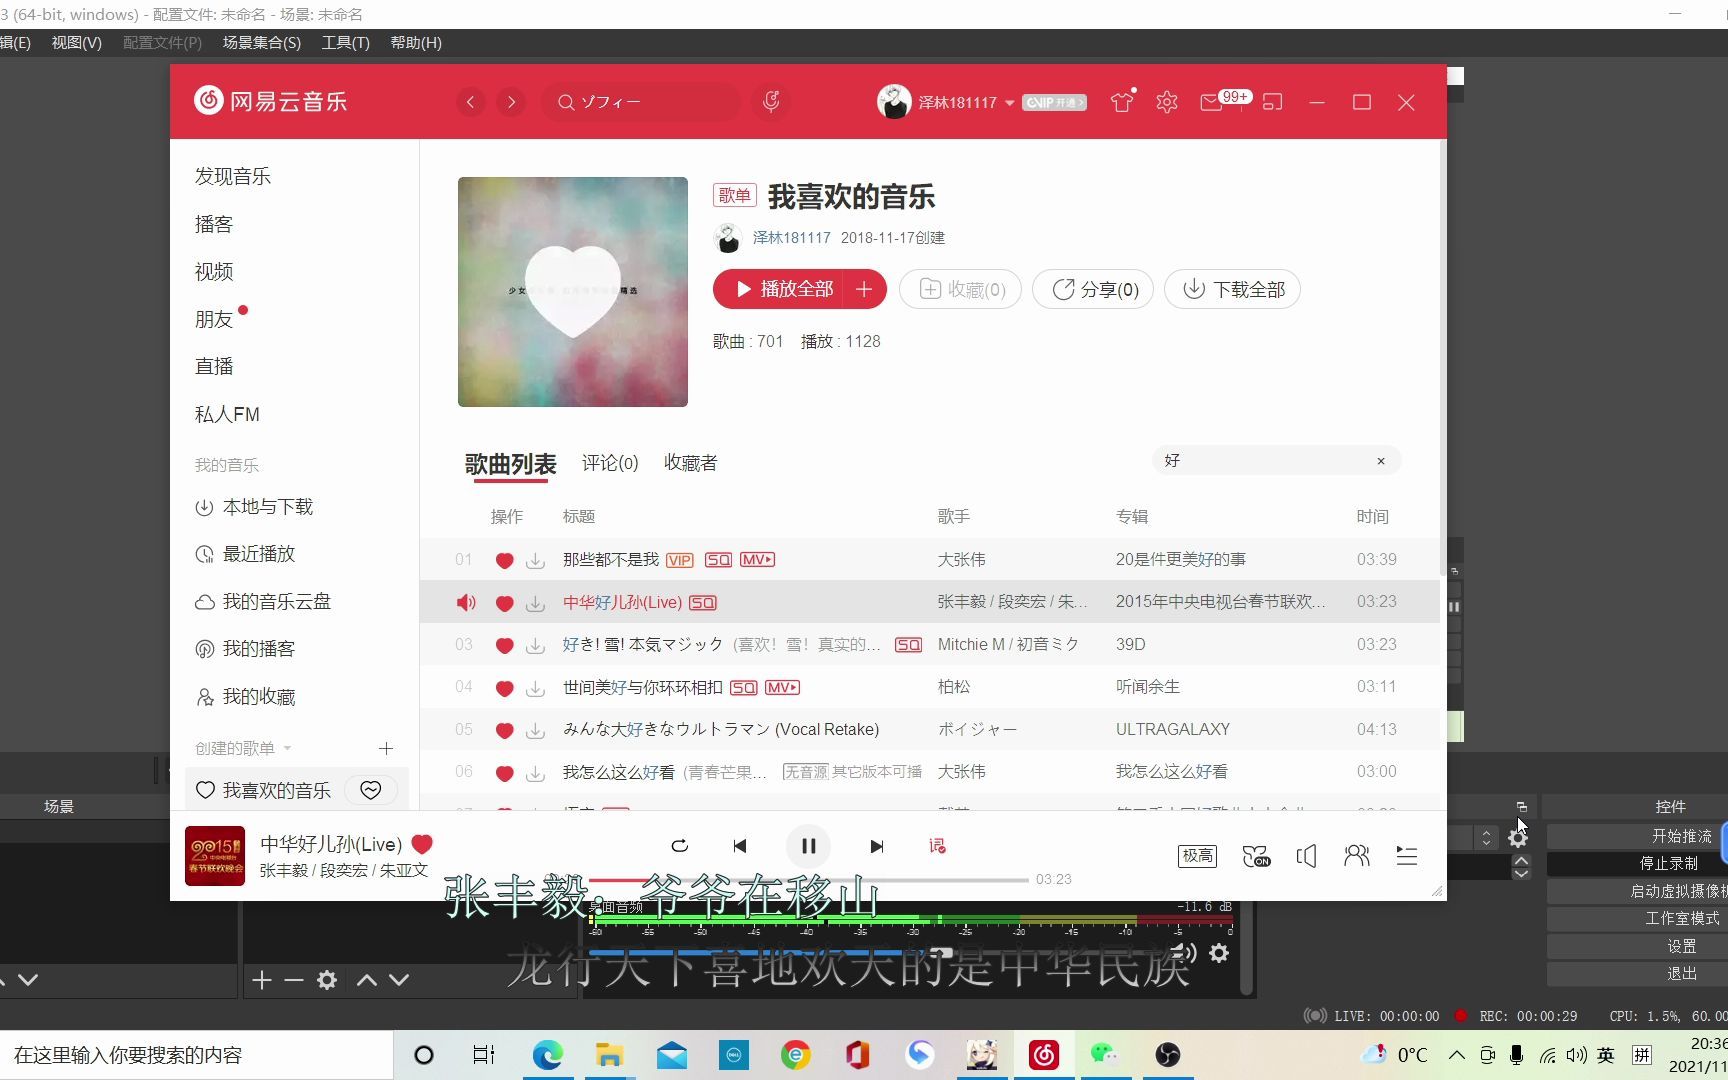
Task: Click the volume speaker icon in player
Action: tap(1306, 856)
